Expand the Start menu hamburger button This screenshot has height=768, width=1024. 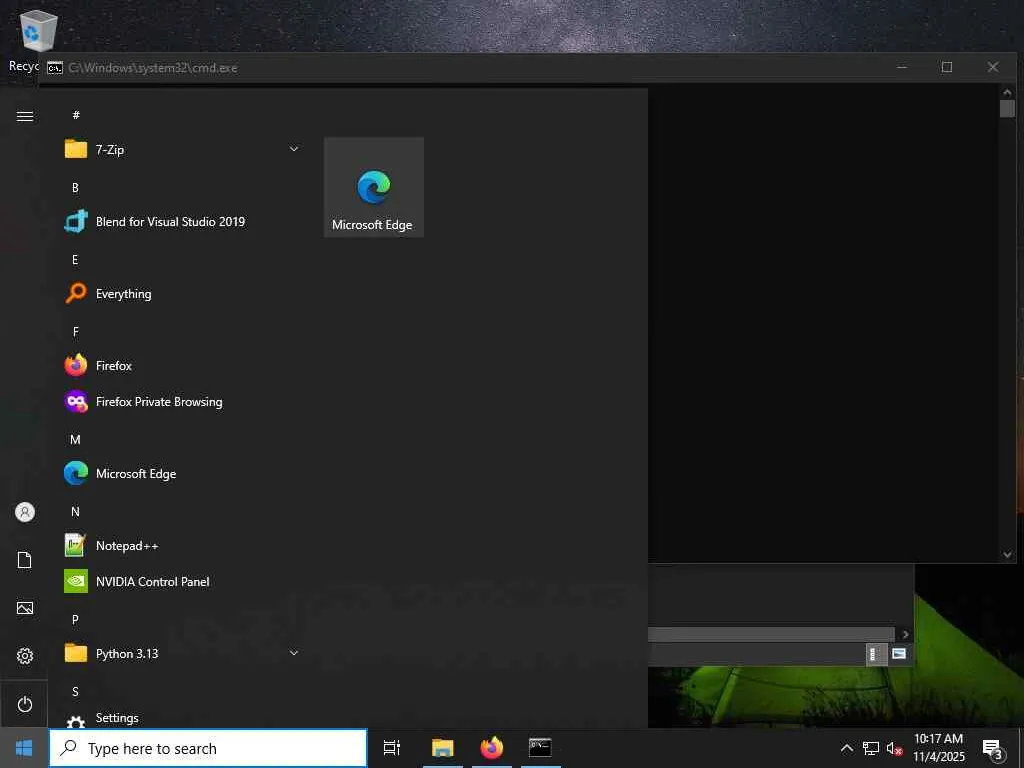pyautogui.click(x=25, y=116)
